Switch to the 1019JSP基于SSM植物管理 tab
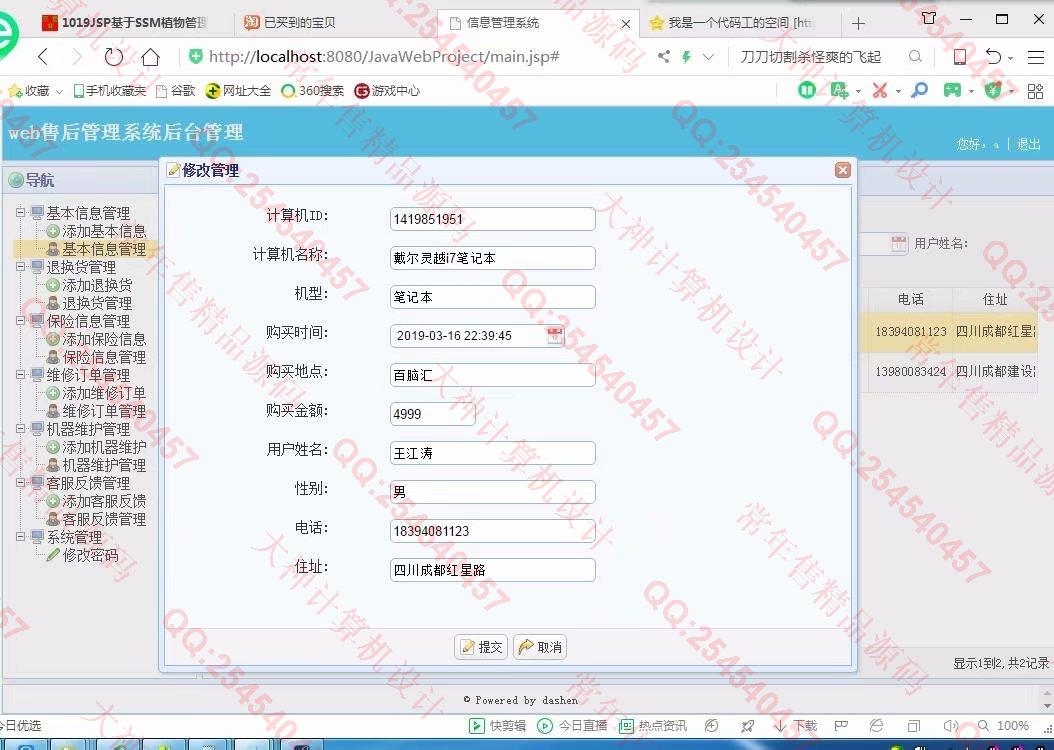The width and height of the screenshot is (1054, 750). tap(126, 23)
